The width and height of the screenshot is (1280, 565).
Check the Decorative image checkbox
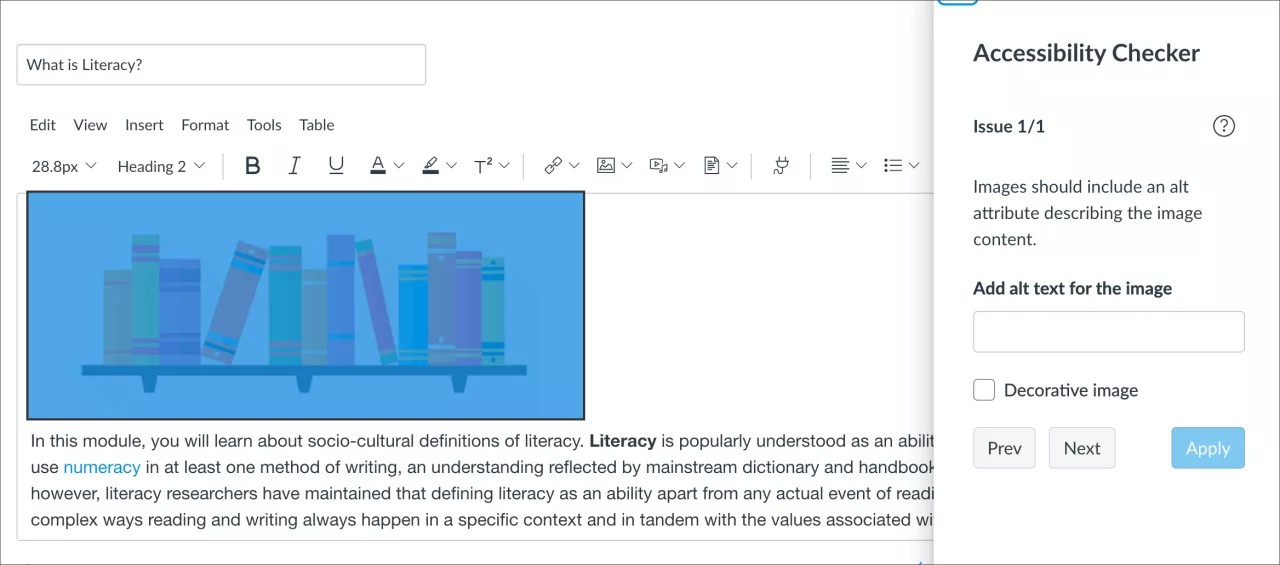click(x=984, y=390)
